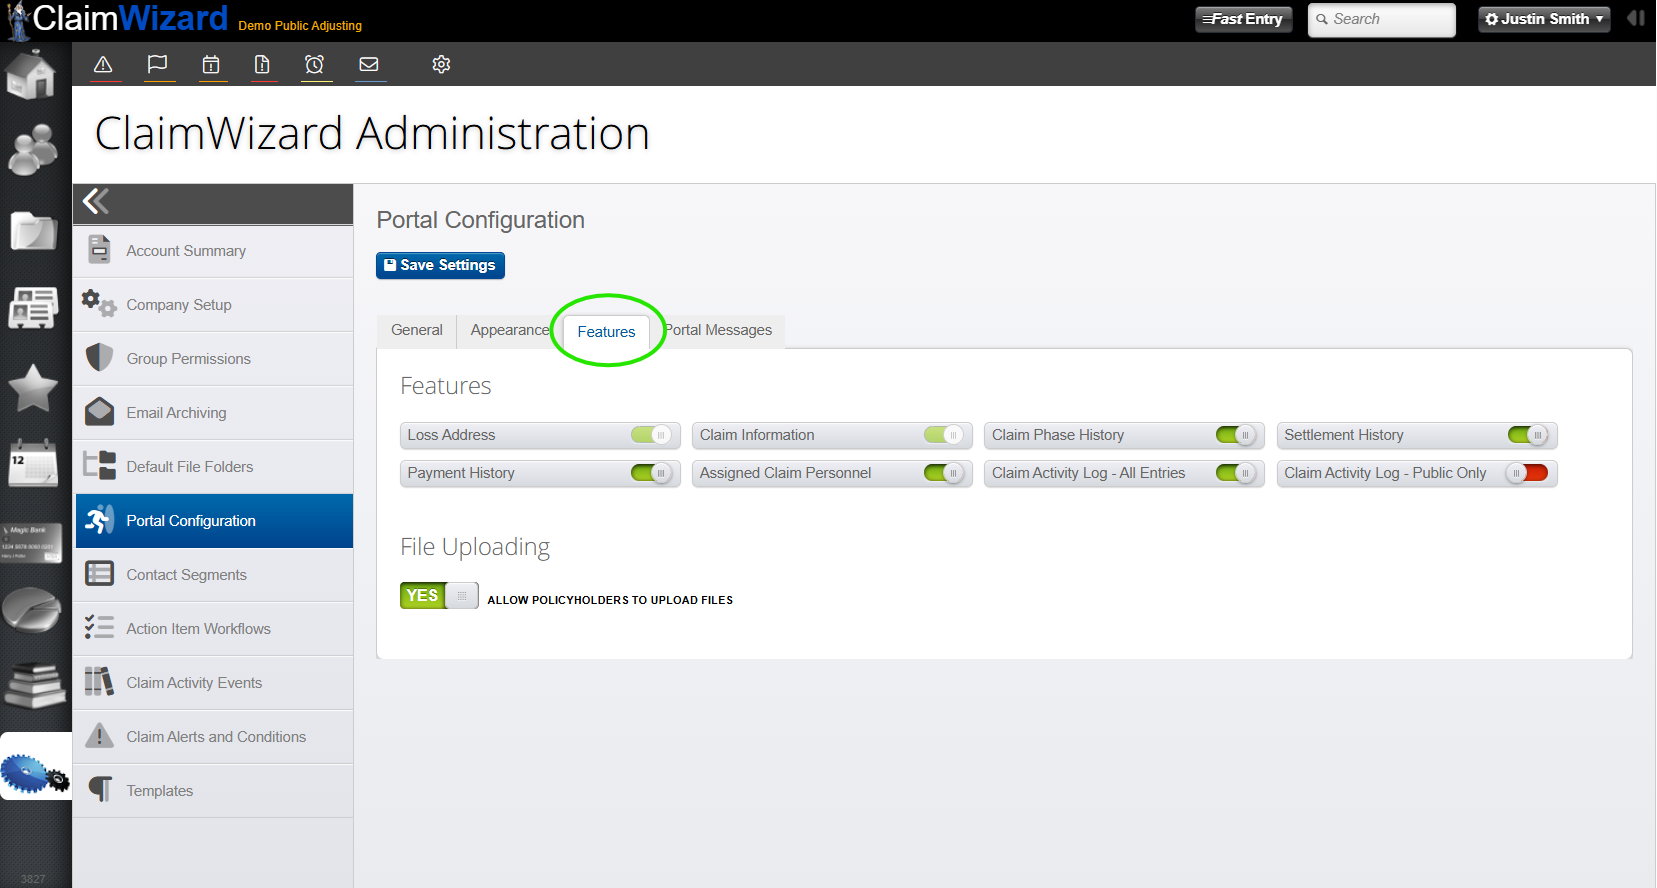Switch to the Portal Messages tab
Viewport: 1657px width, 888px height.
click(718, 331)
